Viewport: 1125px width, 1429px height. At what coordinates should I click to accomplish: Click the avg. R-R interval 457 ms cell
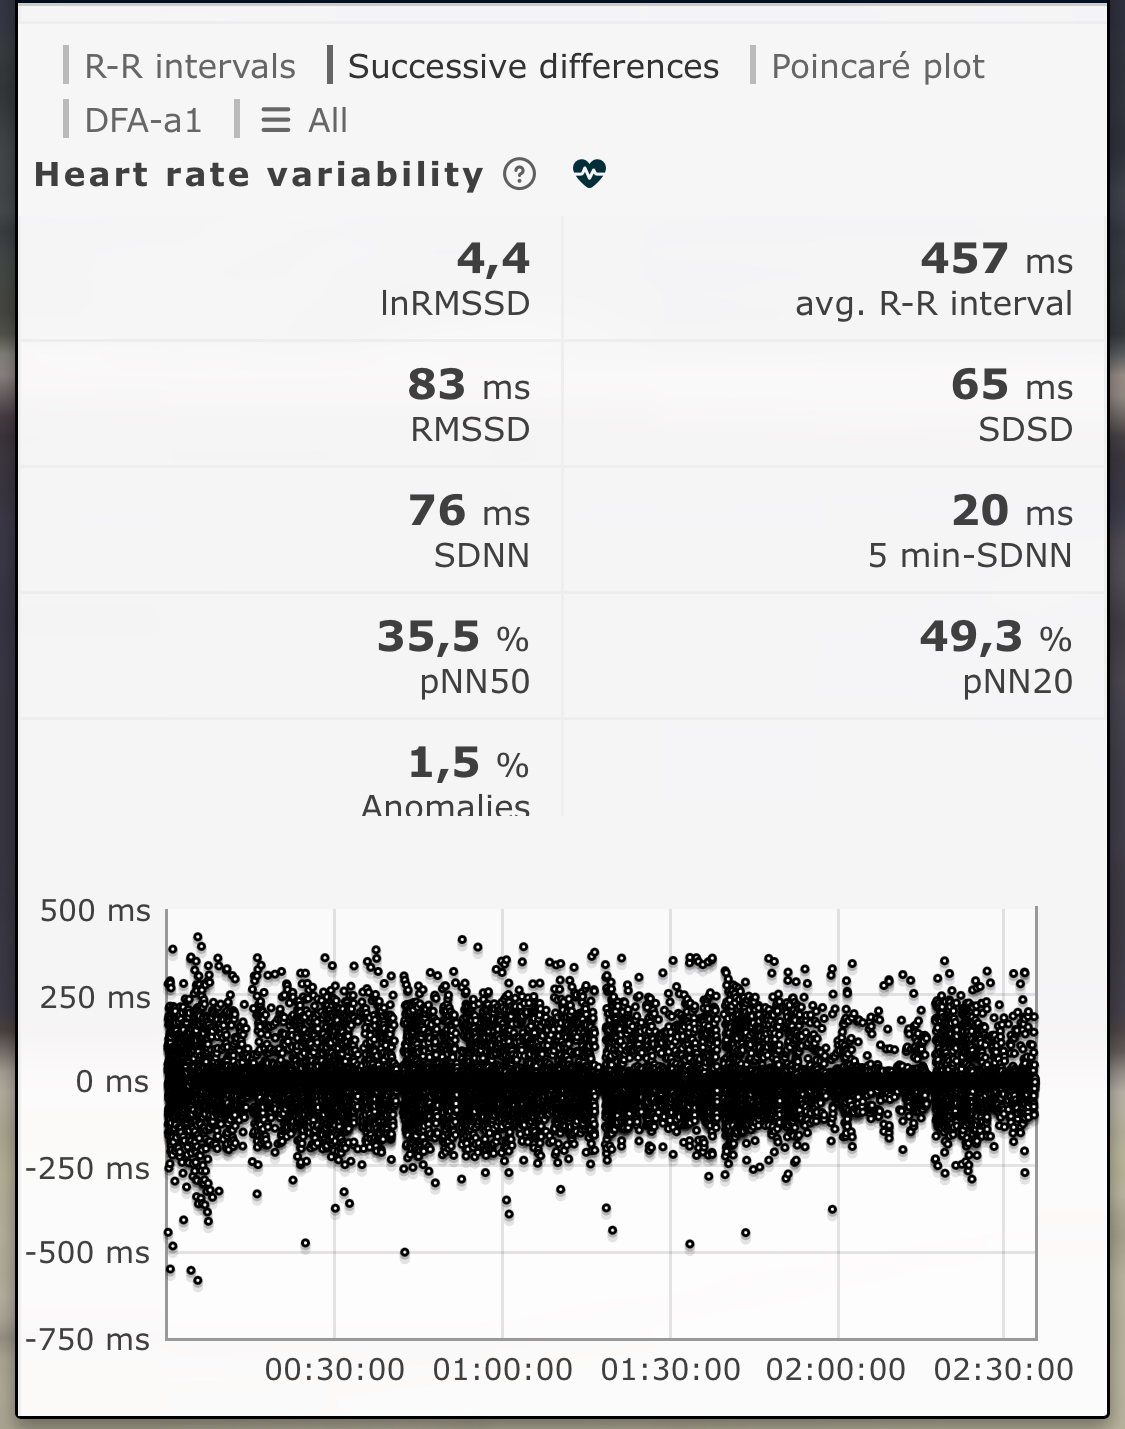click(933, 279)
